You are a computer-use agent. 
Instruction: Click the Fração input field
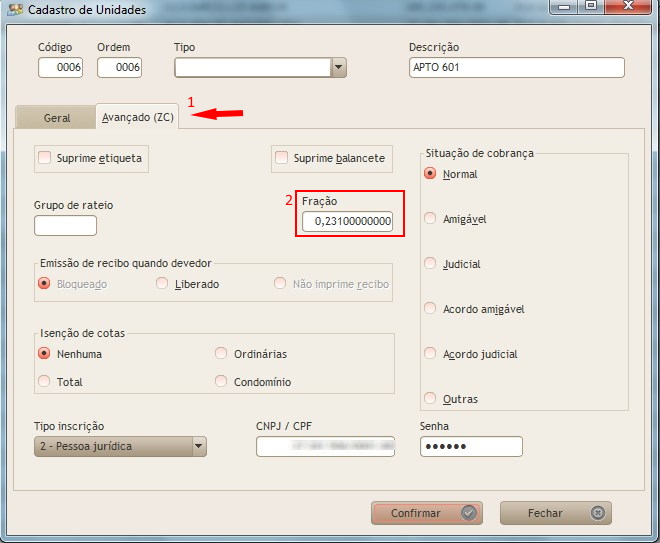pyautogui.click(x=347, y=221)
